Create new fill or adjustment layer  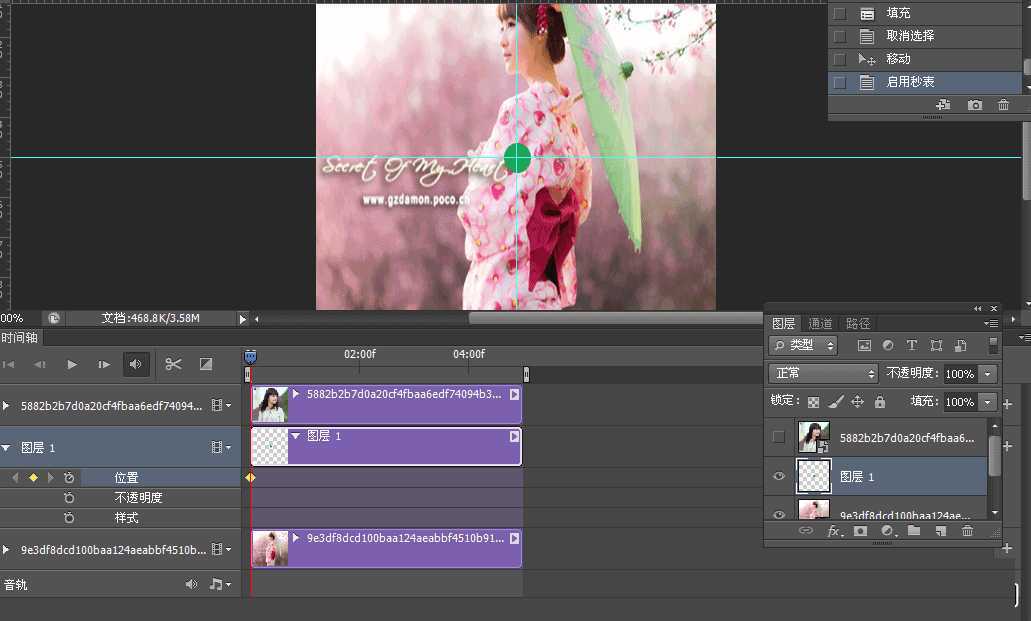coord(888,530)
